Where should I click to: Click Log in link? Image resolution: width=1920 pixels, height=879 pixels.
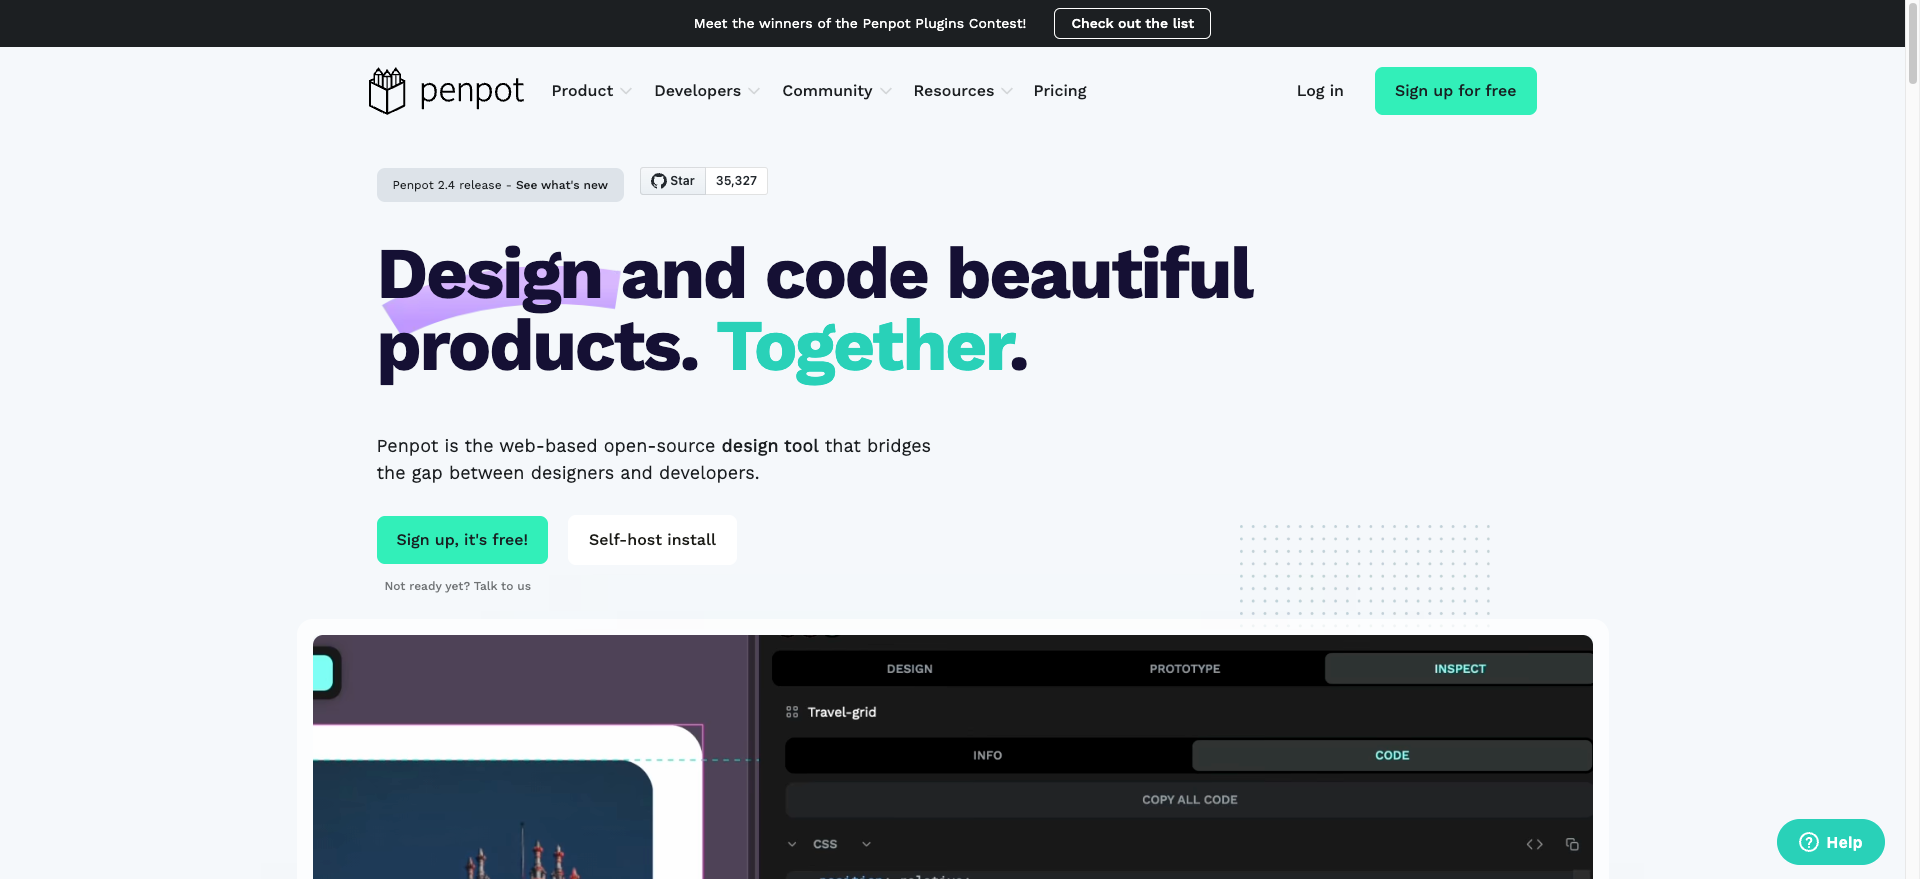click(x=1320, y=91)
